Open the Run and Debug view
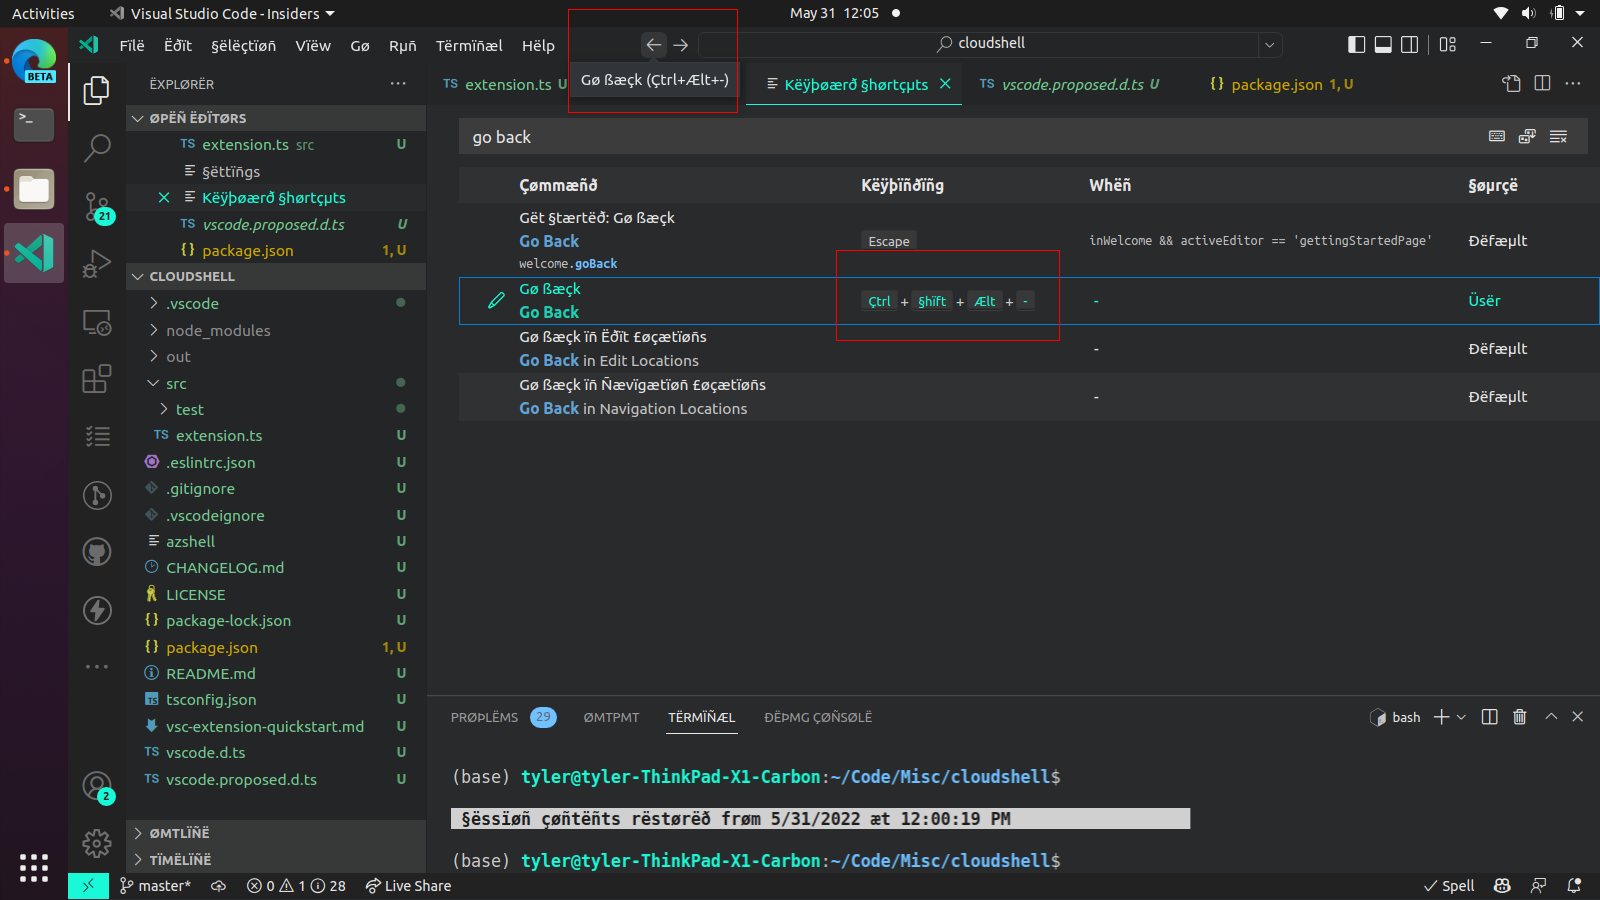 click(x=96, y=263)
